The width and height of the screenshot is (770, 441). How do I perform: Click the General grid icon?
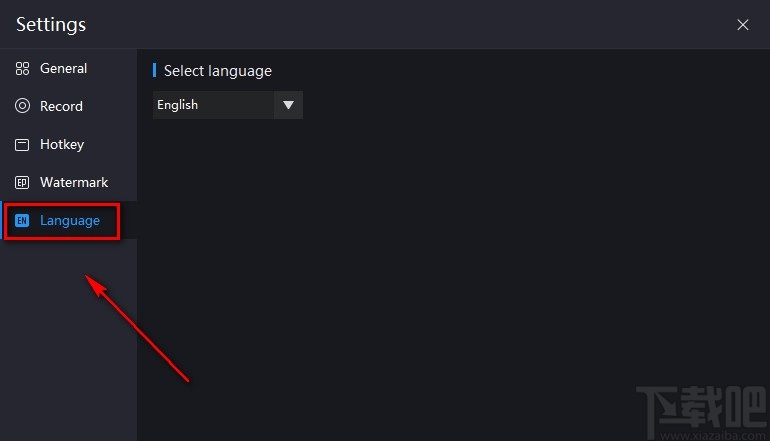pos(22,69)
